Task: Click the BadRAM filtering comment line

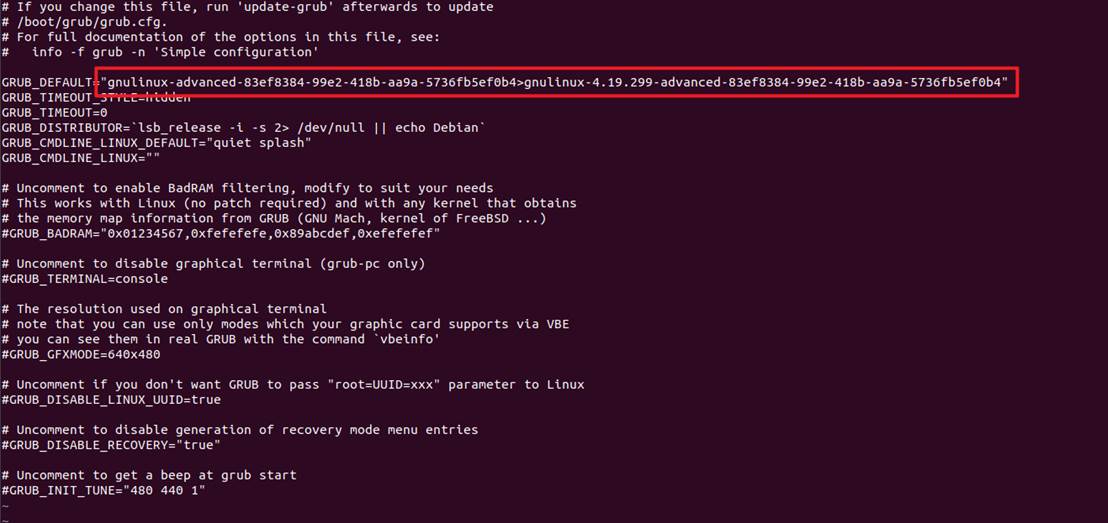Action: coord(247,188)
